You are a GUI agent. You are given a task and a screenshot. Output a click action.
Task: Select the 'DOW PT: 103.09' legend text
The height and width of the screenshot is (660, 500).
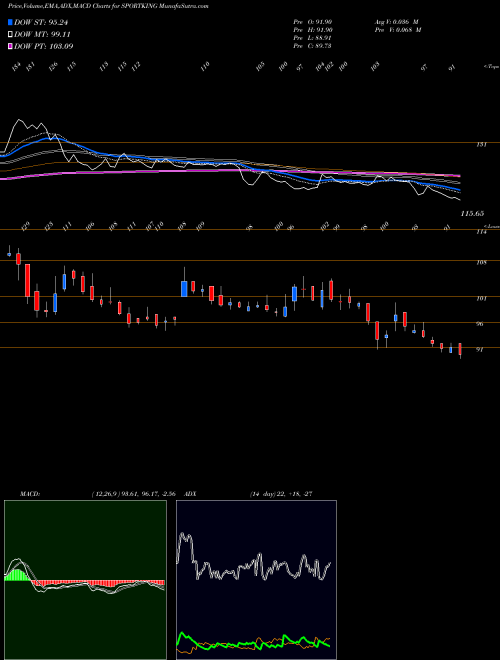[44, 46]
